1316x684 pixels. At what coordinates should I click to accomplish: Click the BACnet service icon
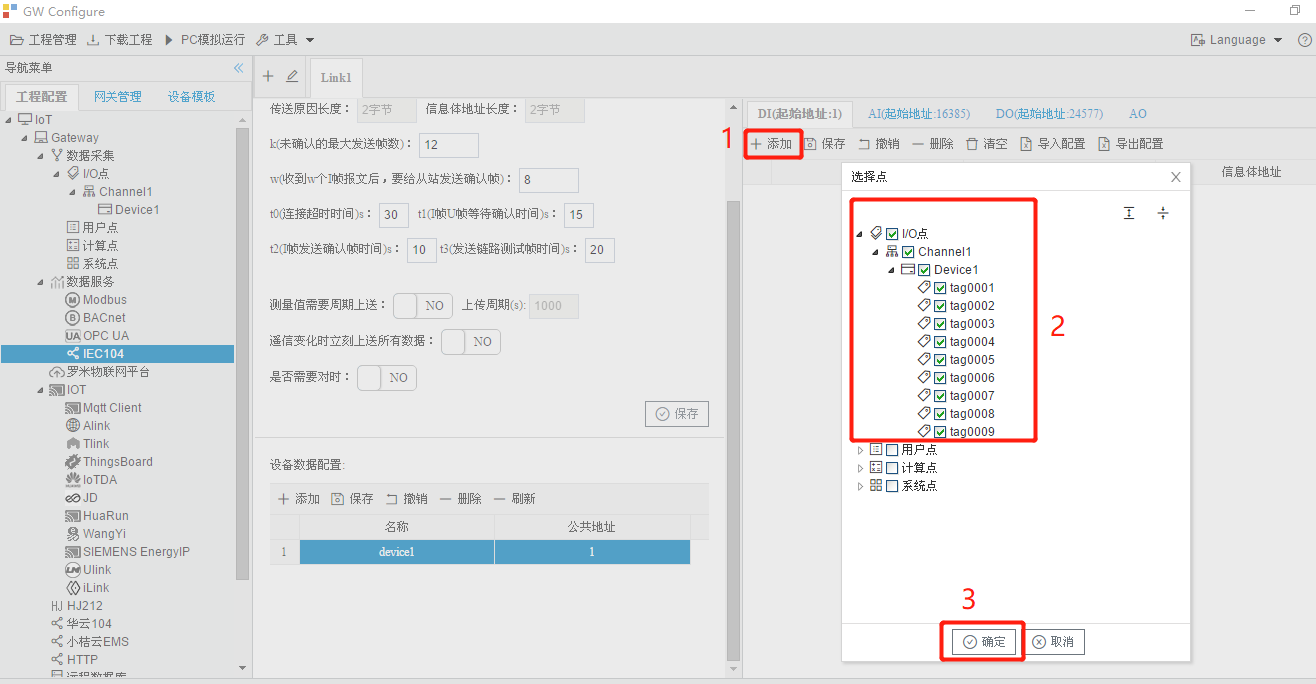pyautogui.click(x=72, y=318)
